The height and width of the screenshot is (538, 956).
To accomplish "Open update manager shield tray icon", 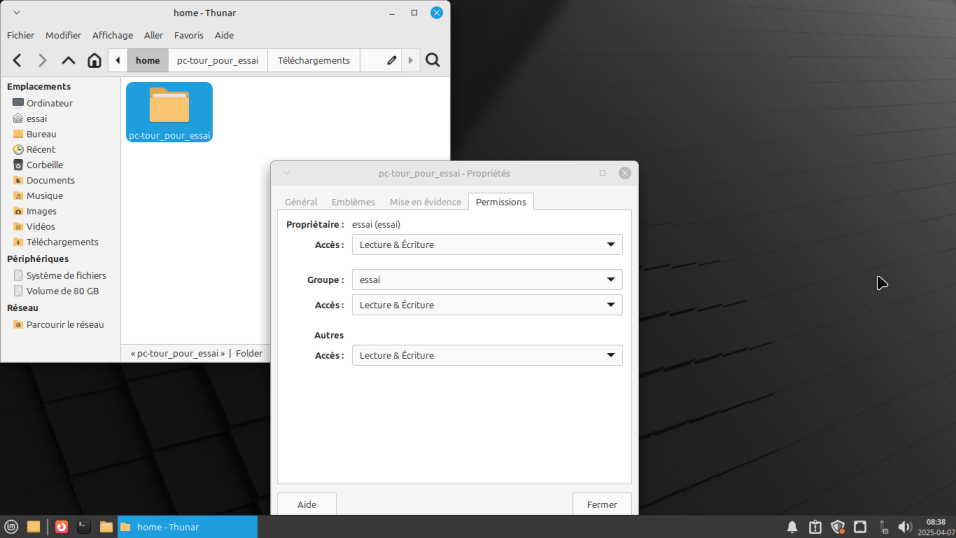I will click(x=838, y=527).
